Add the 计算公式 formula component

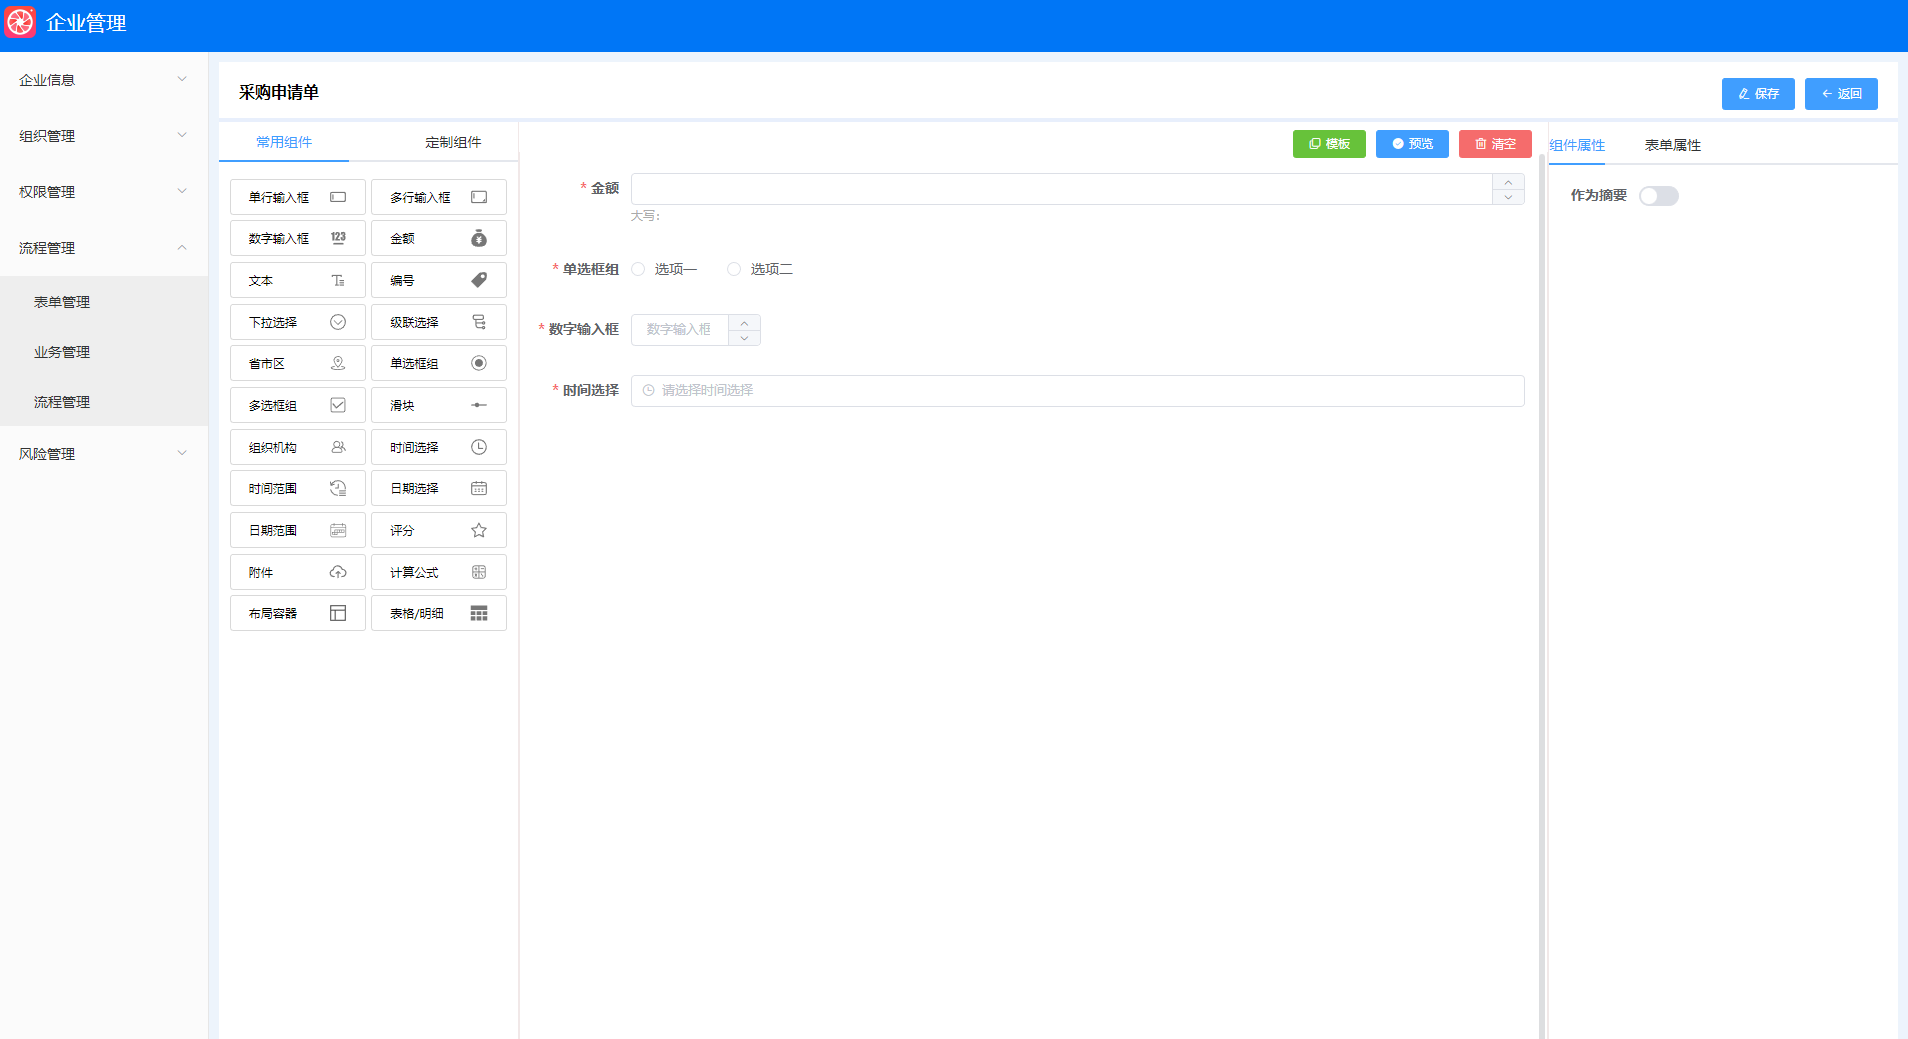click(439, 572)
